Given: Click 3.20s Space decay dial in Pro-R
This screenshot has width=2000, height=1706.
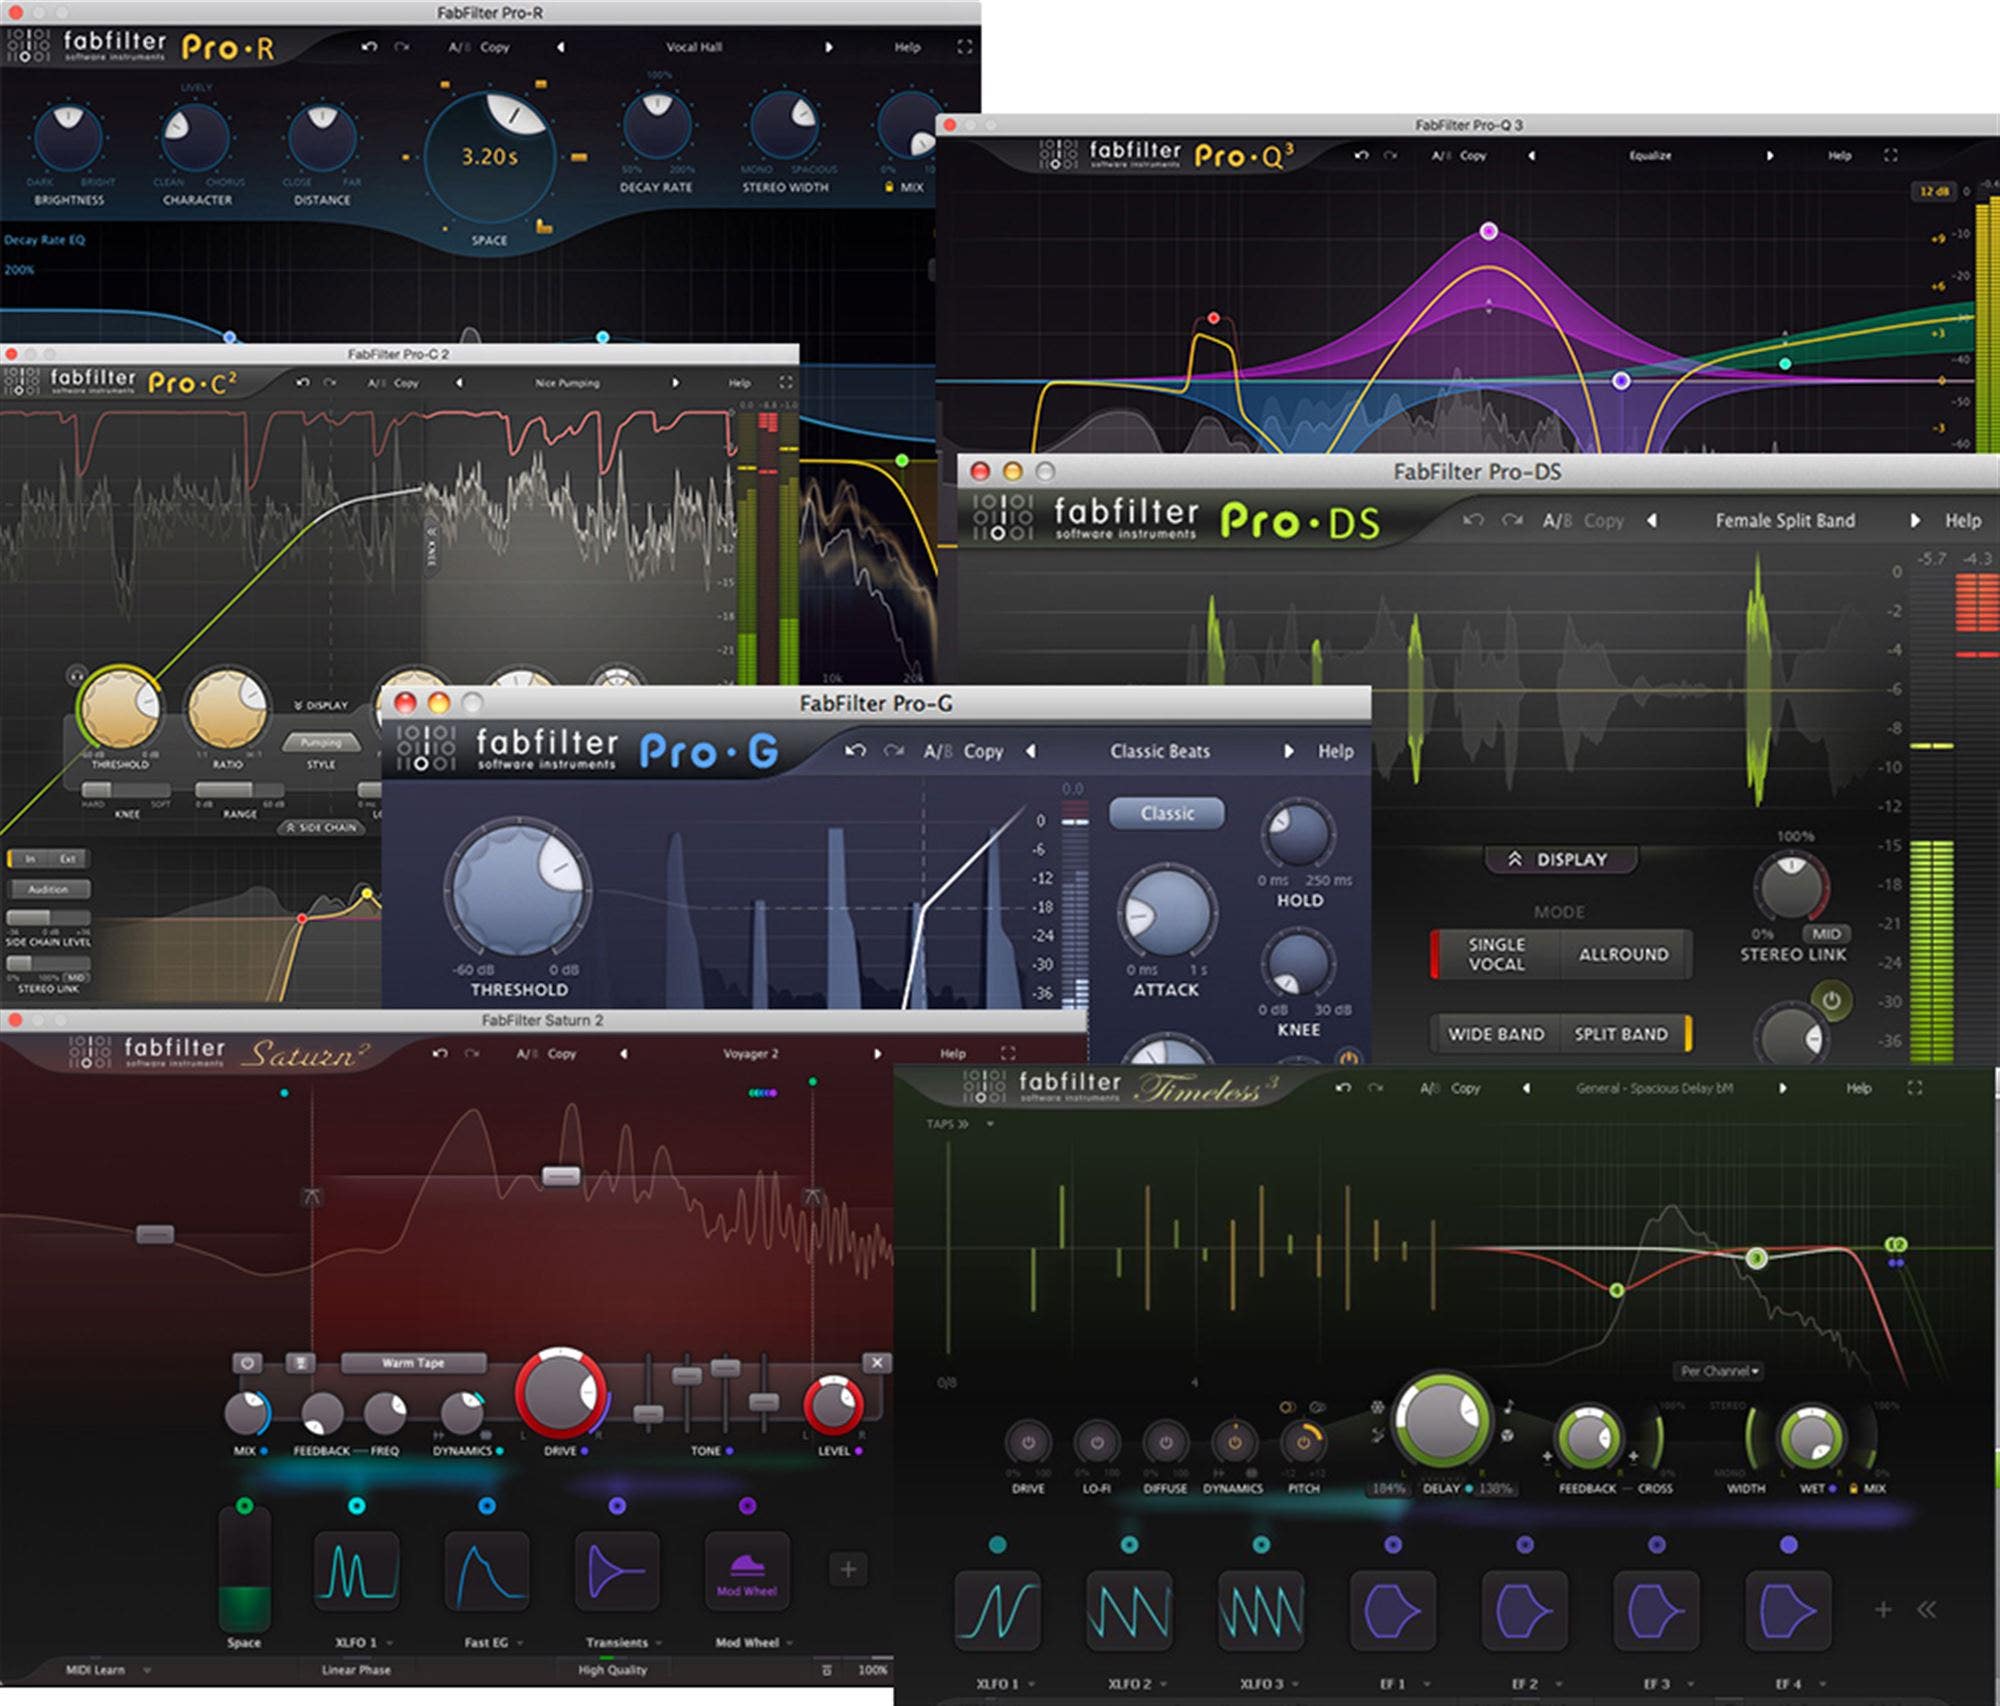Looking at the screenshot, I should 489,157.
